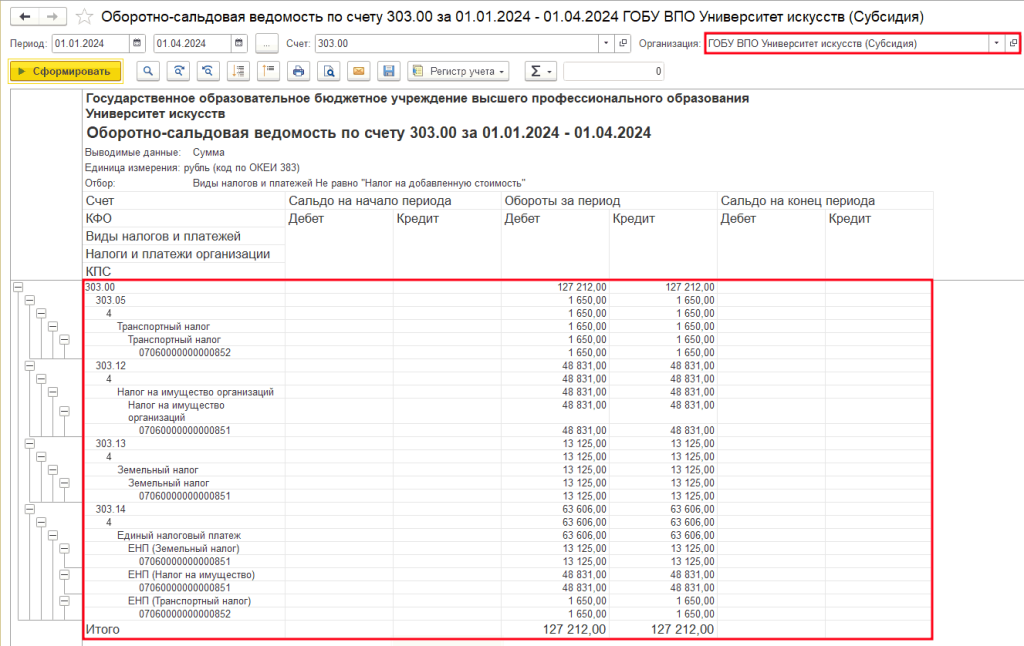Click the period selection '...' button
Image resolution: width=1024 pixels, height=646 pixels.
(x=266, y=43)
